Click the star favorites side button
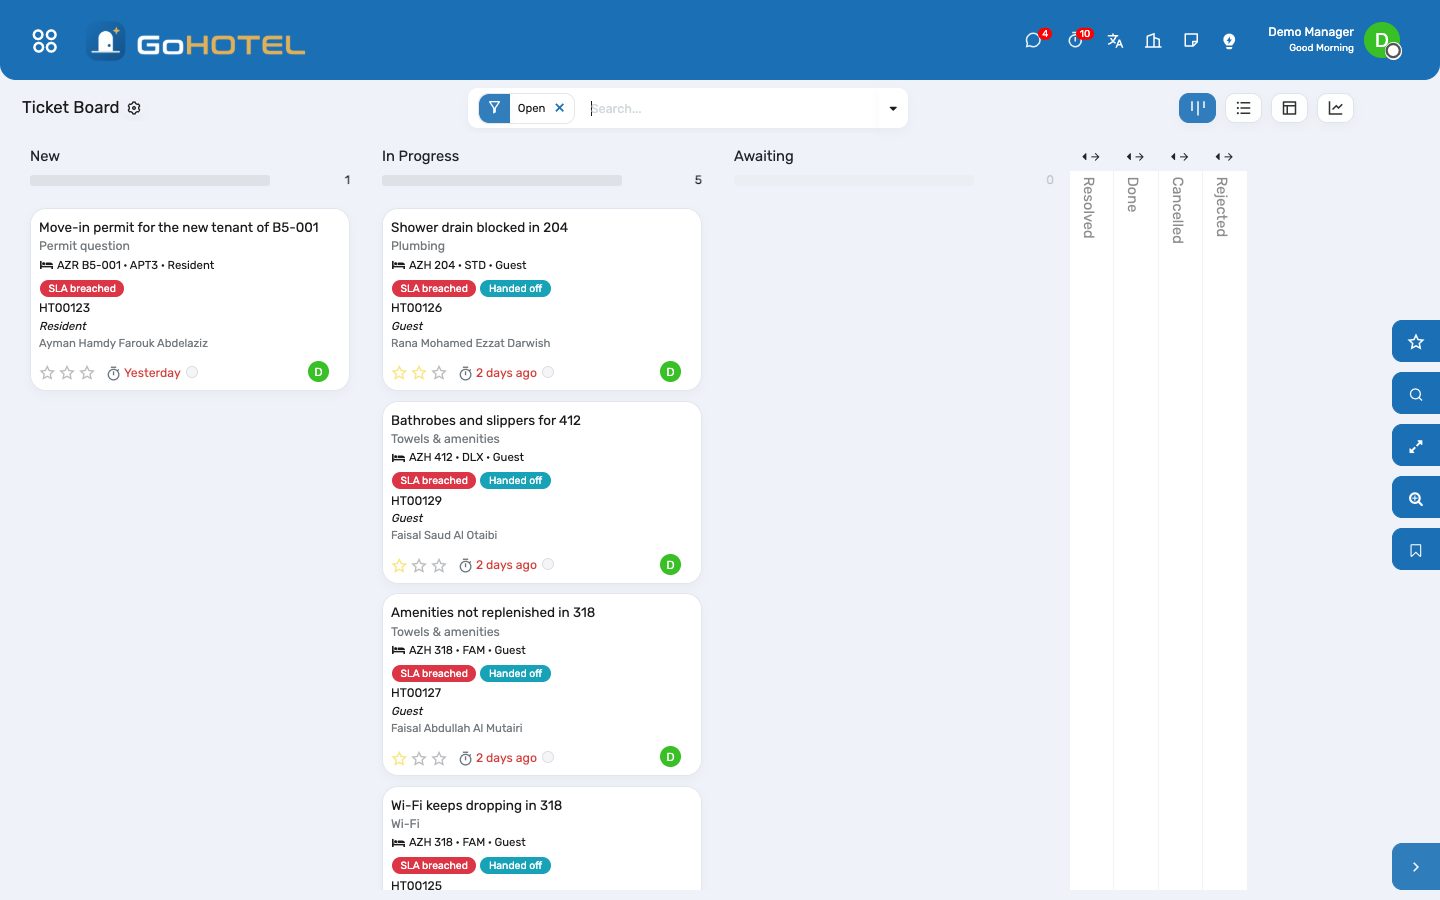 tap(1416, 342)
